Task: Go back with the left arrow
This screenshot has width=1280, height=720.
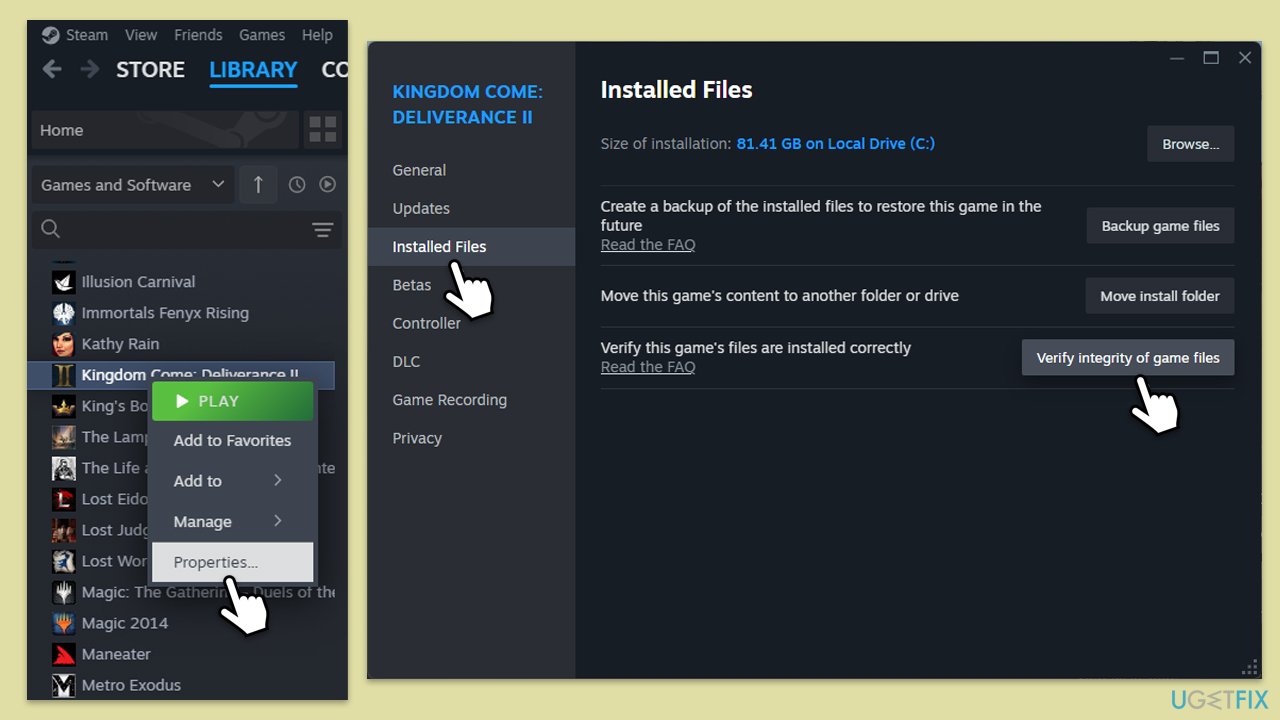Action: click(52, 69)
